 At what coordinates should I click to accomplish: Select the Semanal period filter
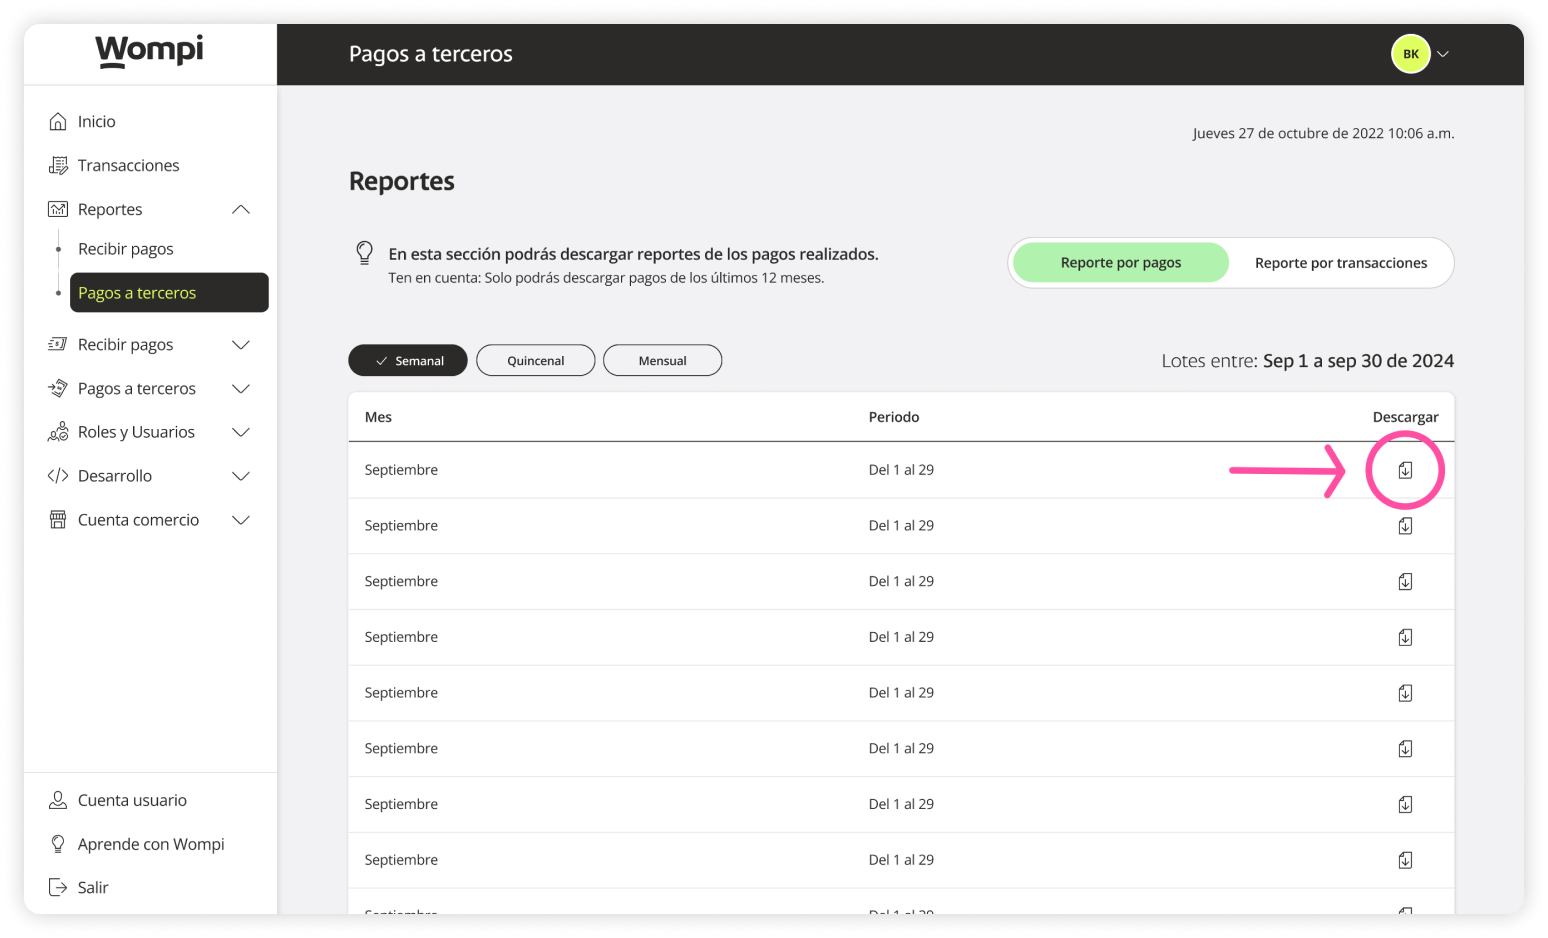pos(408,361)
